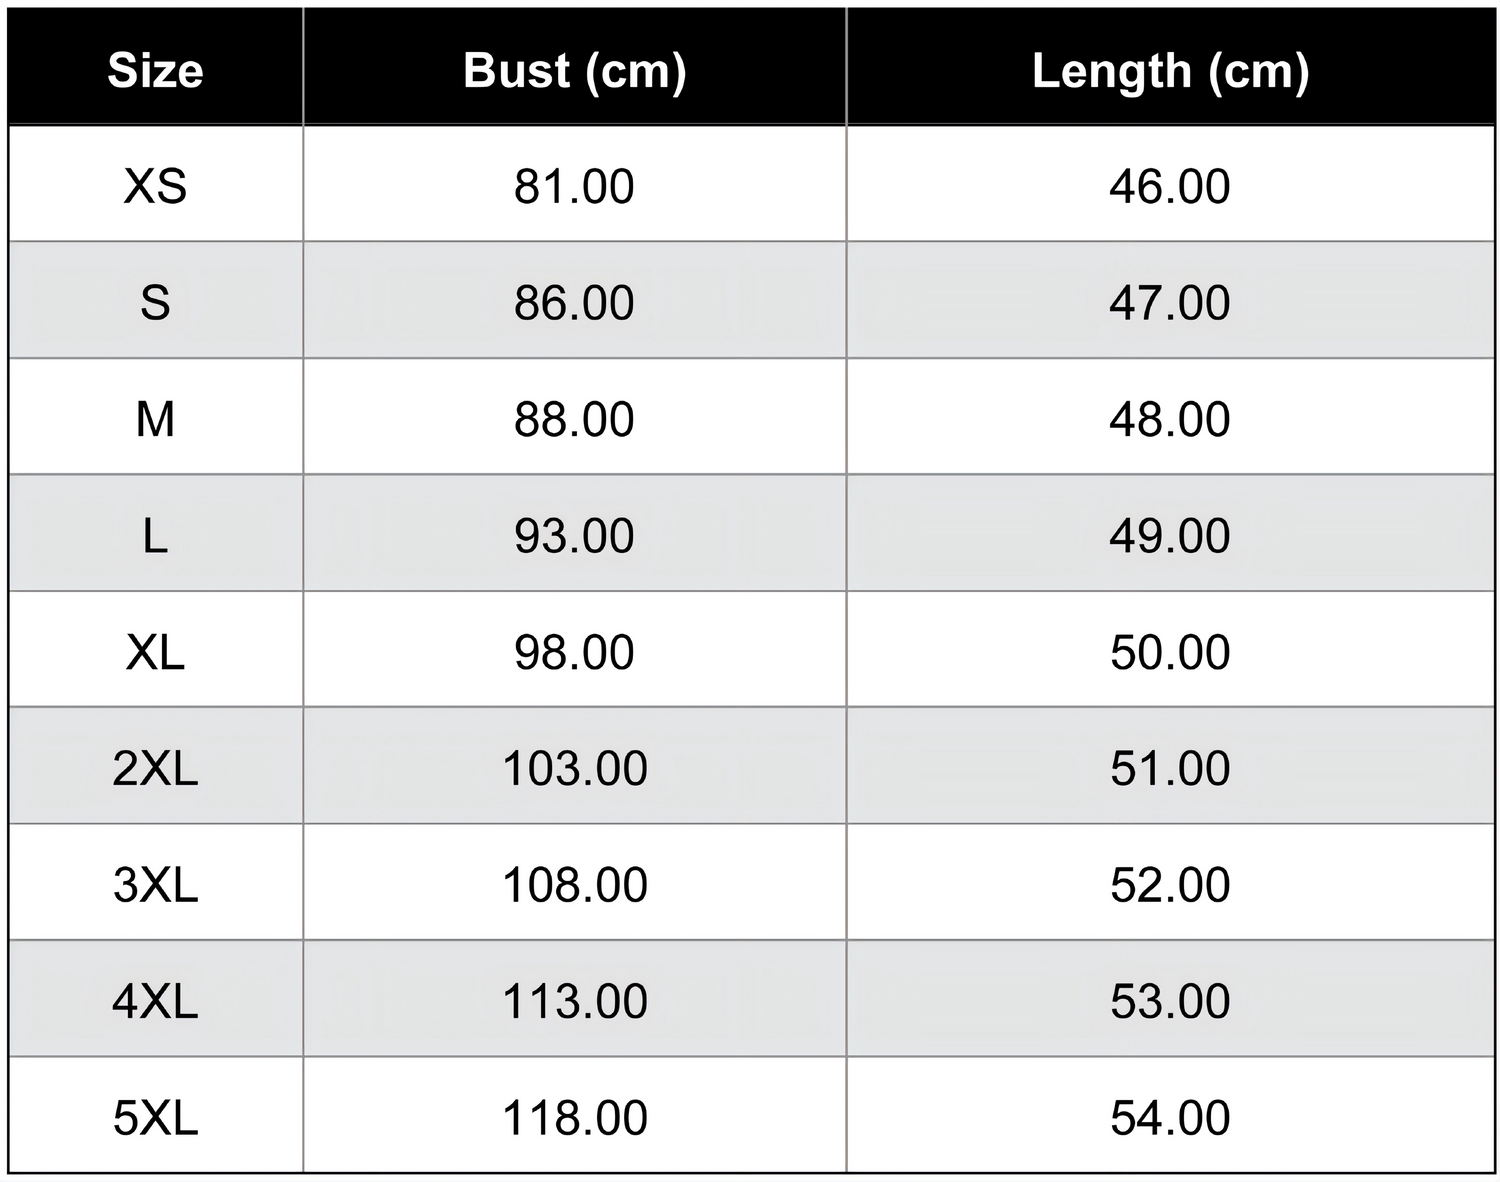Click length value 48.00 for M
Image resolution: width=1500 pixels, height=1182 pixels.
click(x=1170, y=419)
